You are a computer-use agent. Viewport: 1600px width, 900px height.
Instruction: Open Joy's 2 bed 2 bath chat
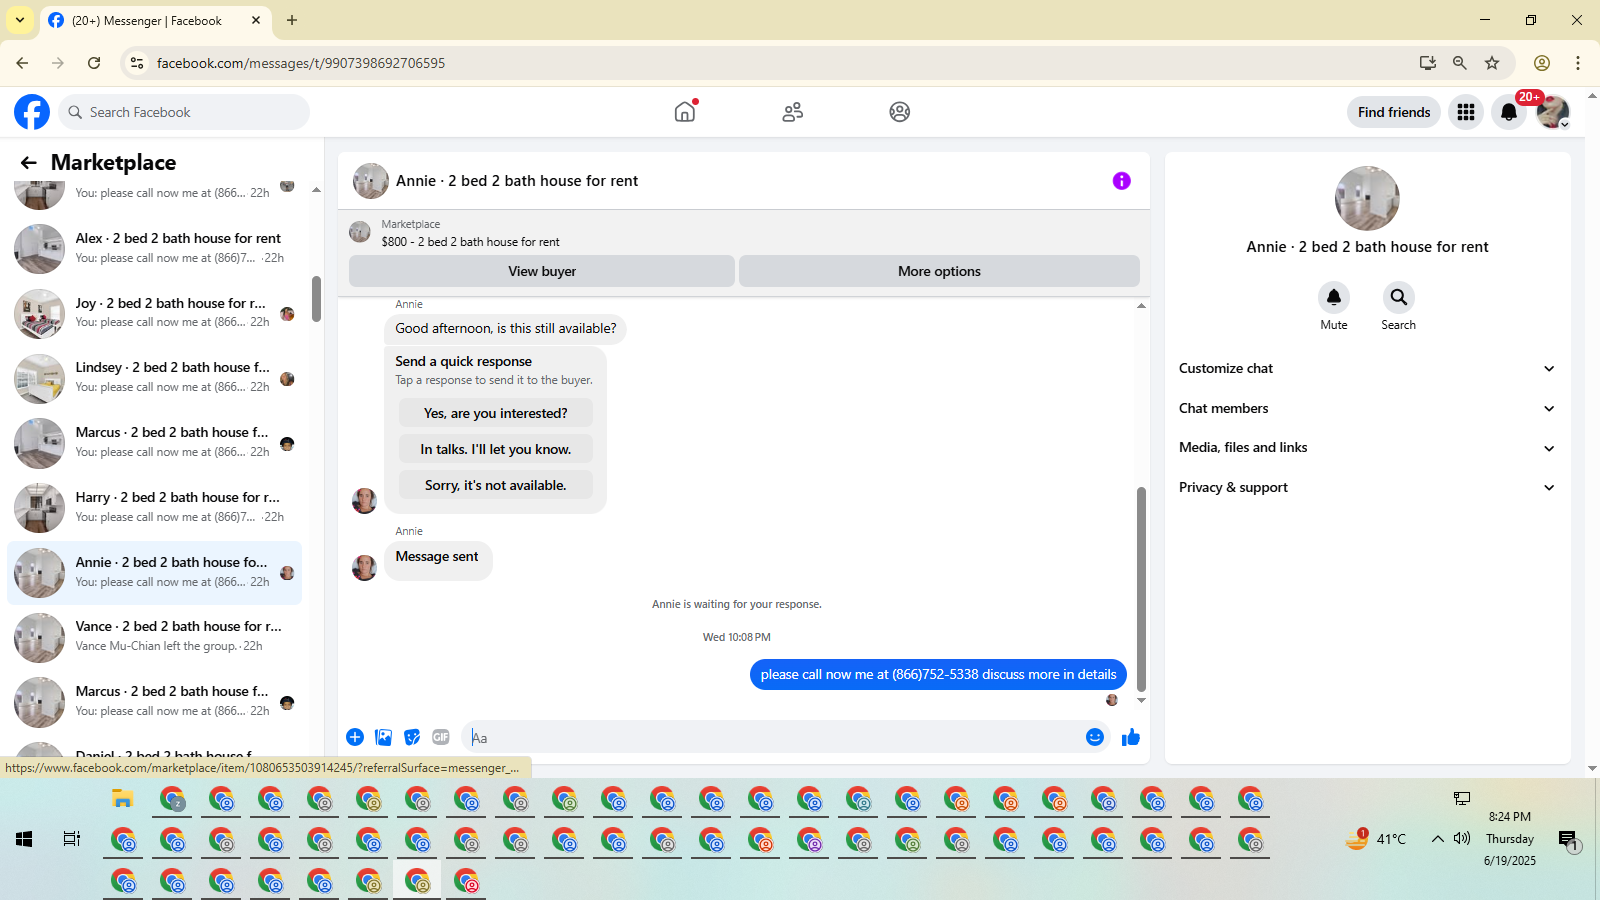pyautogui.click(x=155, y=313)
